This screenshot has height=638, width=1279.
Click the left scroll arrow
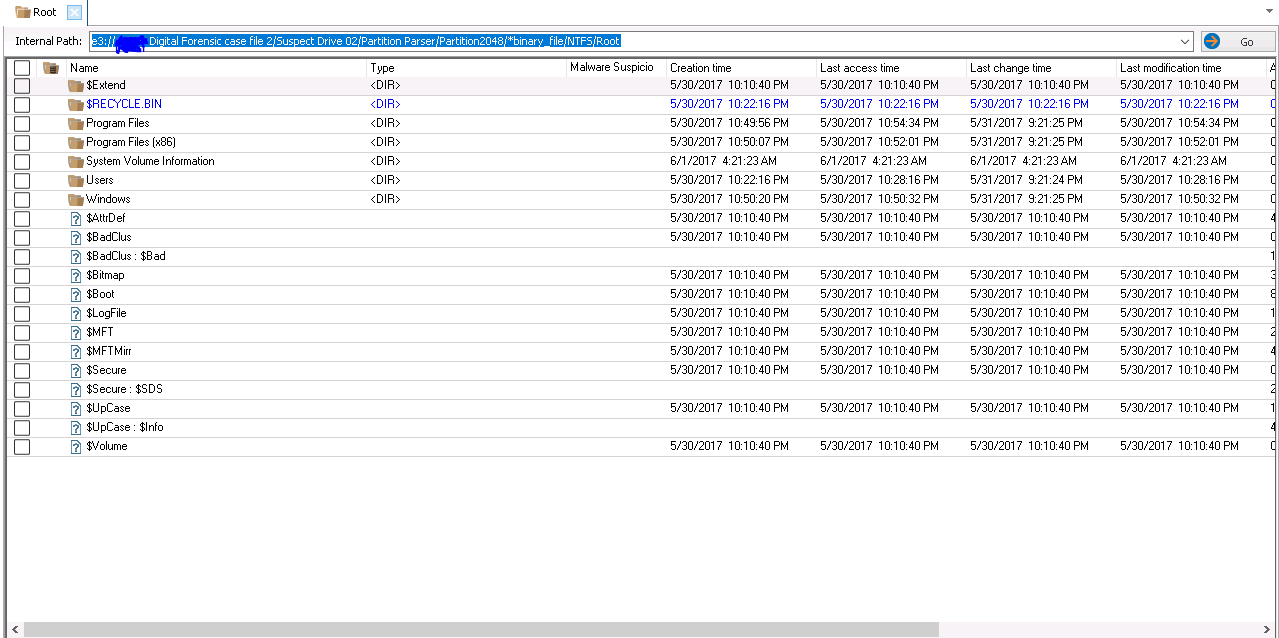14,630
